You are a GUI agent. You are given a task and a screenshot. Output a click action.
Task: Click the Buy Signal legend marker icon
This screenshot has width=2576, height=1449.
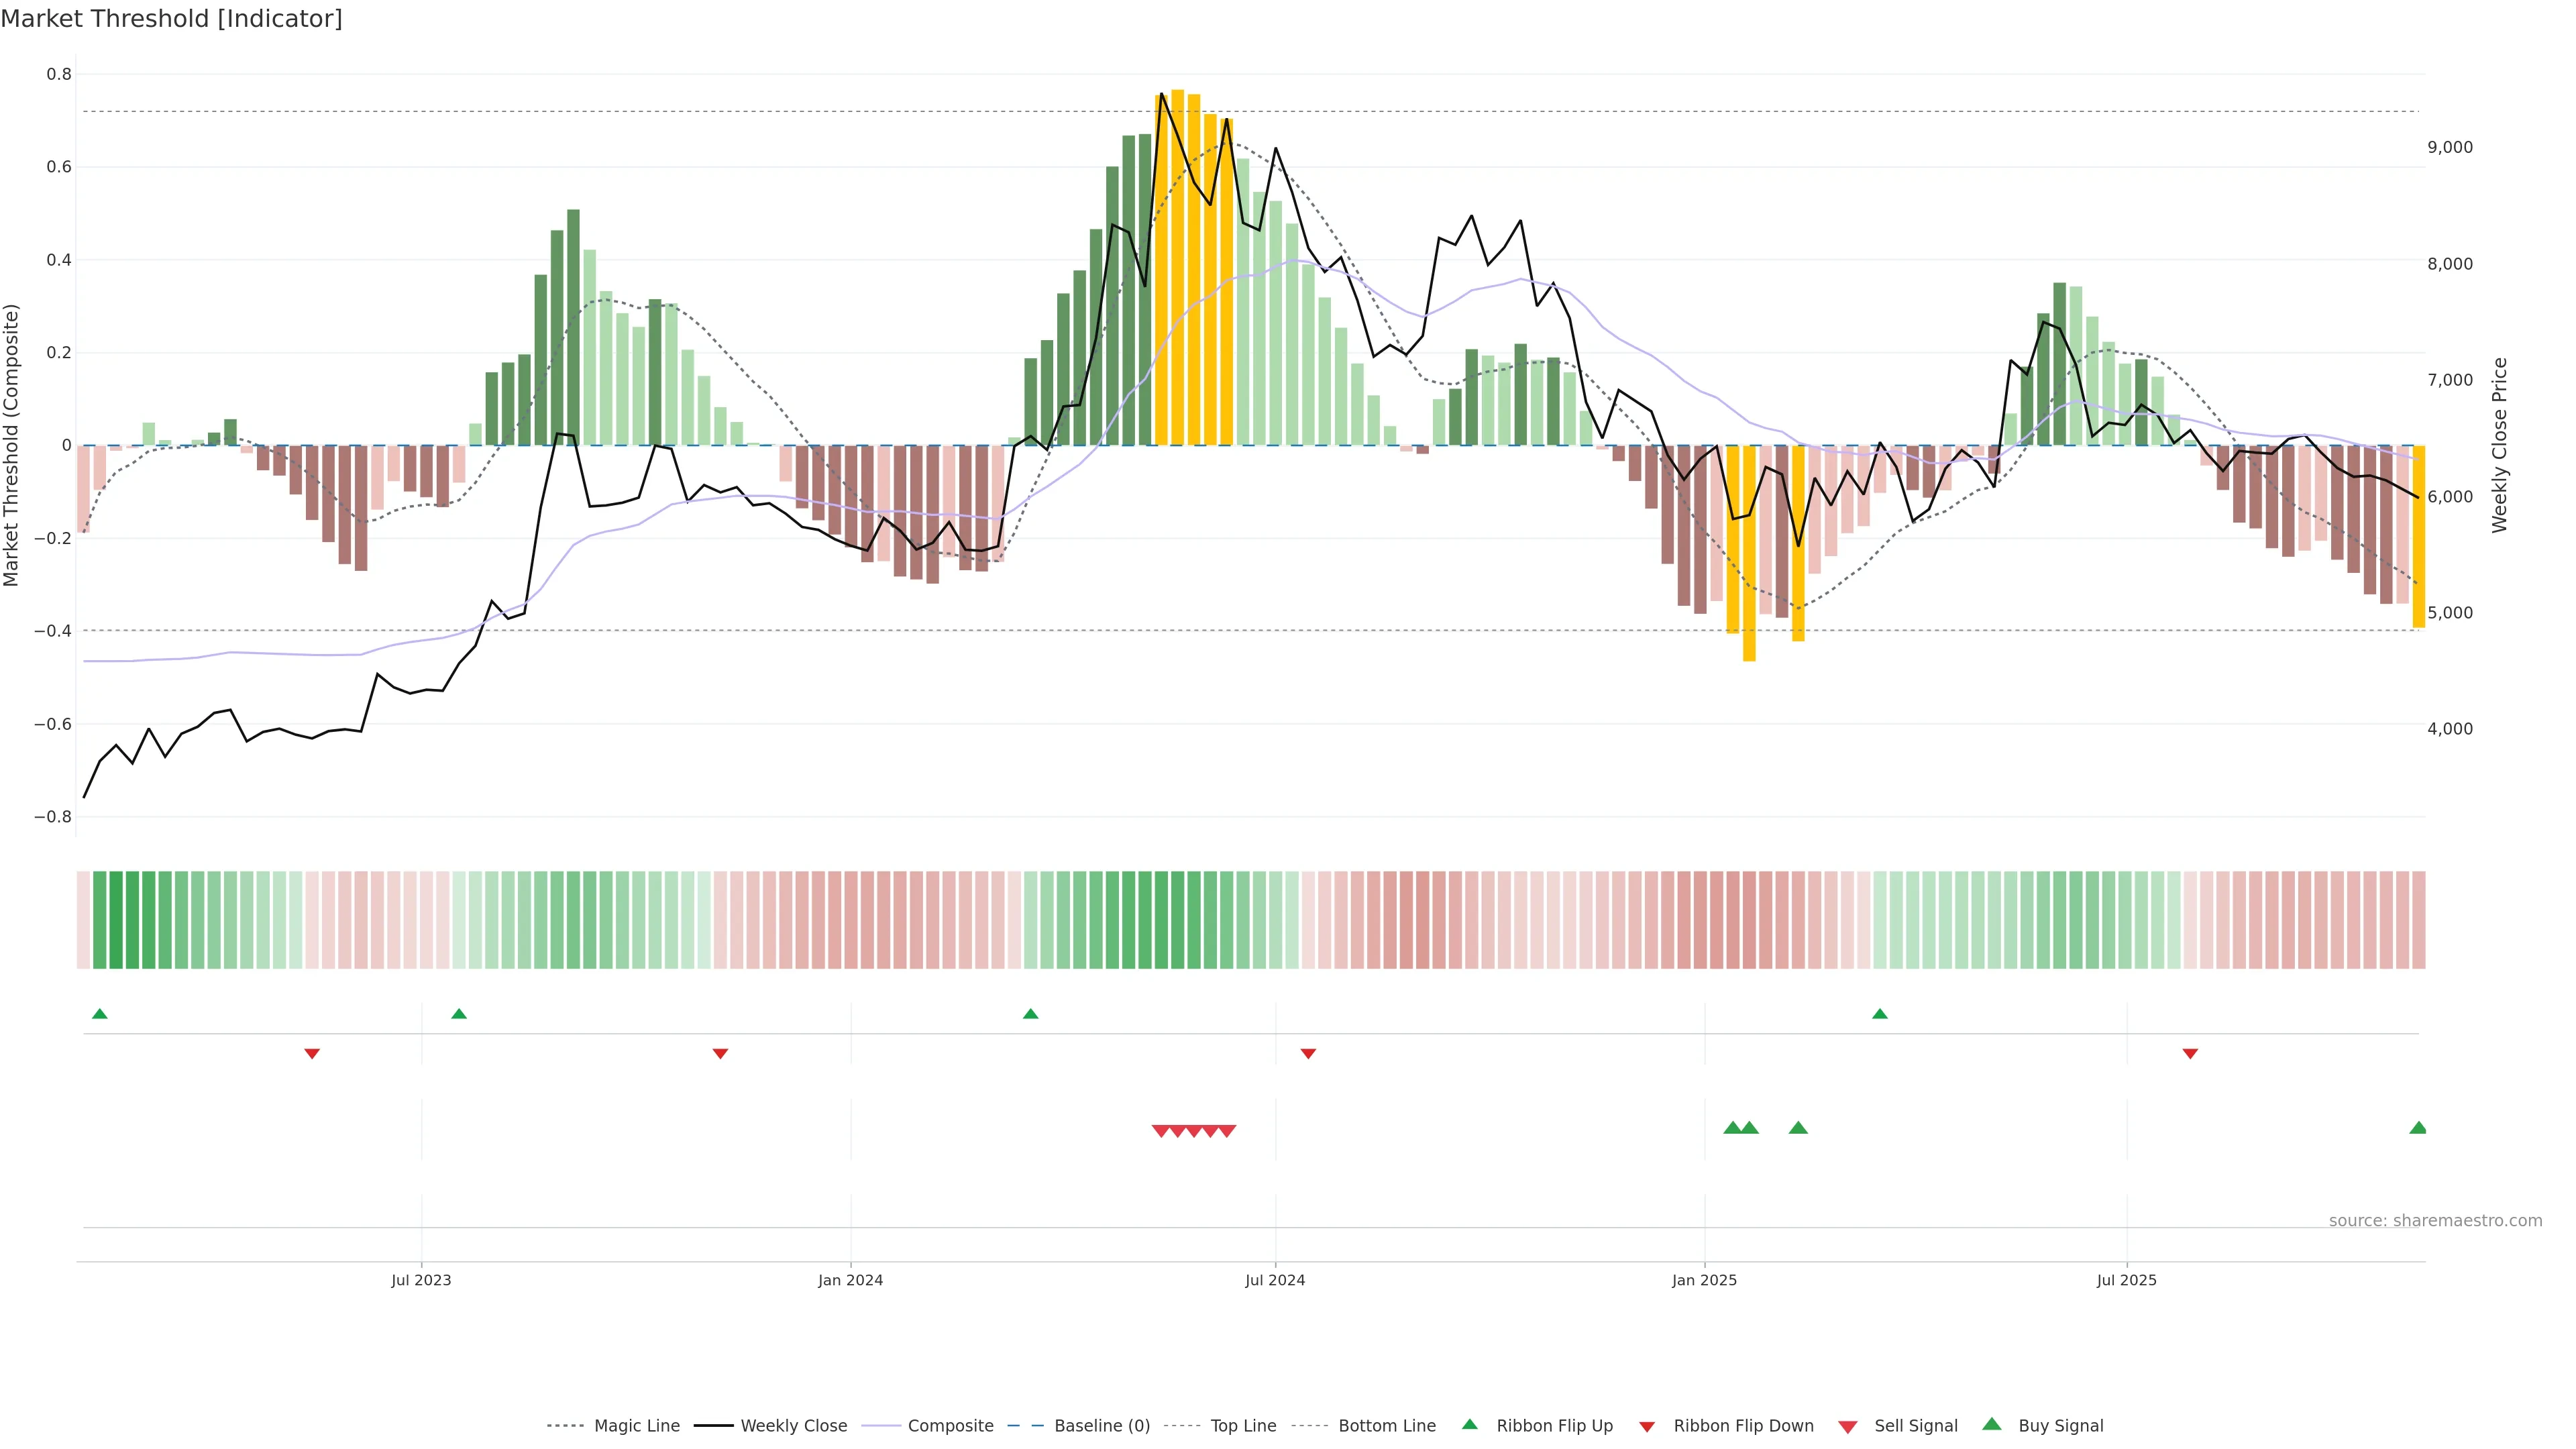pos(1991,1424)
